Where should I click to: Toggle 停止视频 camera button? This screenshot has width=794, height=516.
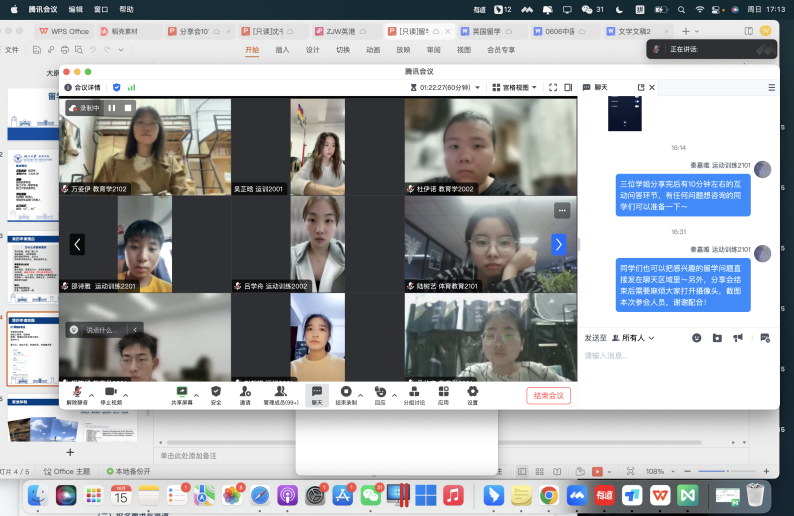click(111, 392)
